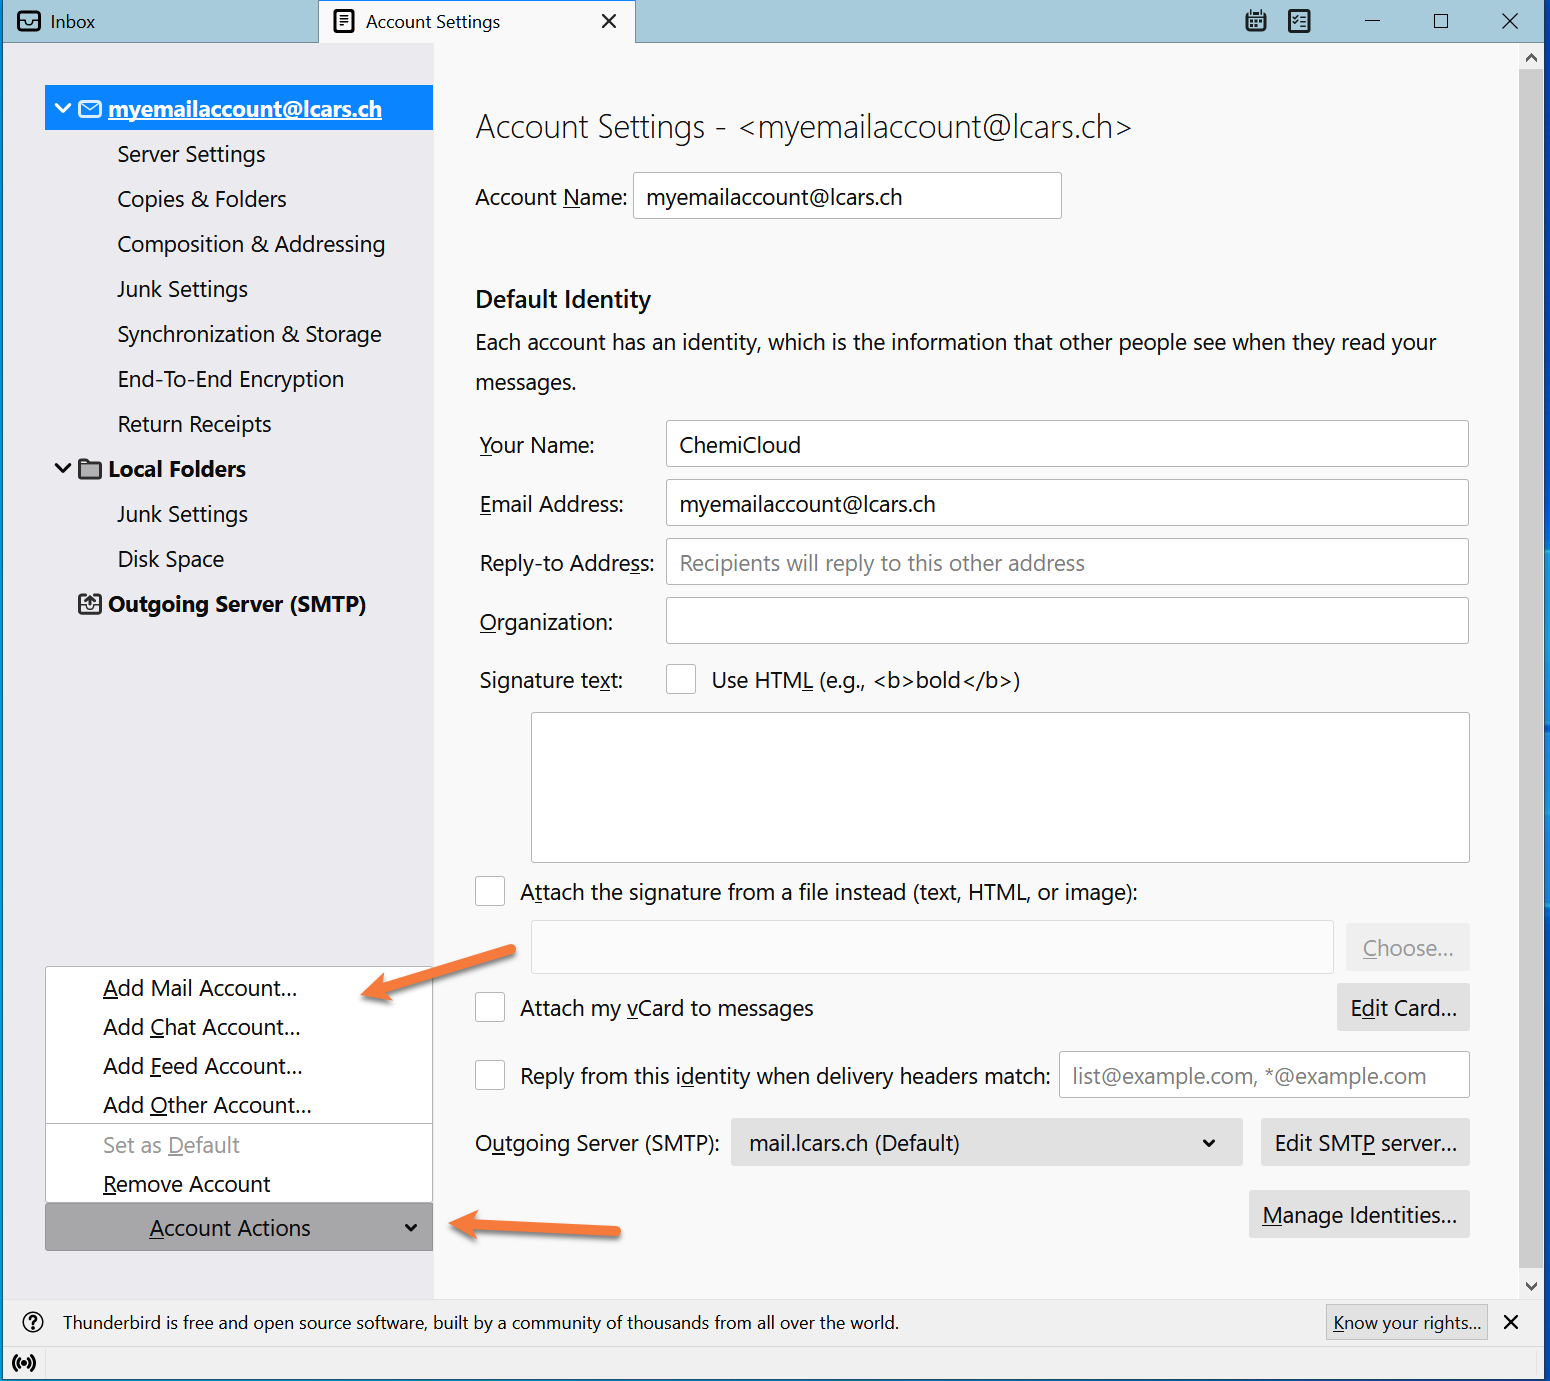Click the help question mark icon
Viewport: 1550px width, 1381px height.
coord(33,1322)
